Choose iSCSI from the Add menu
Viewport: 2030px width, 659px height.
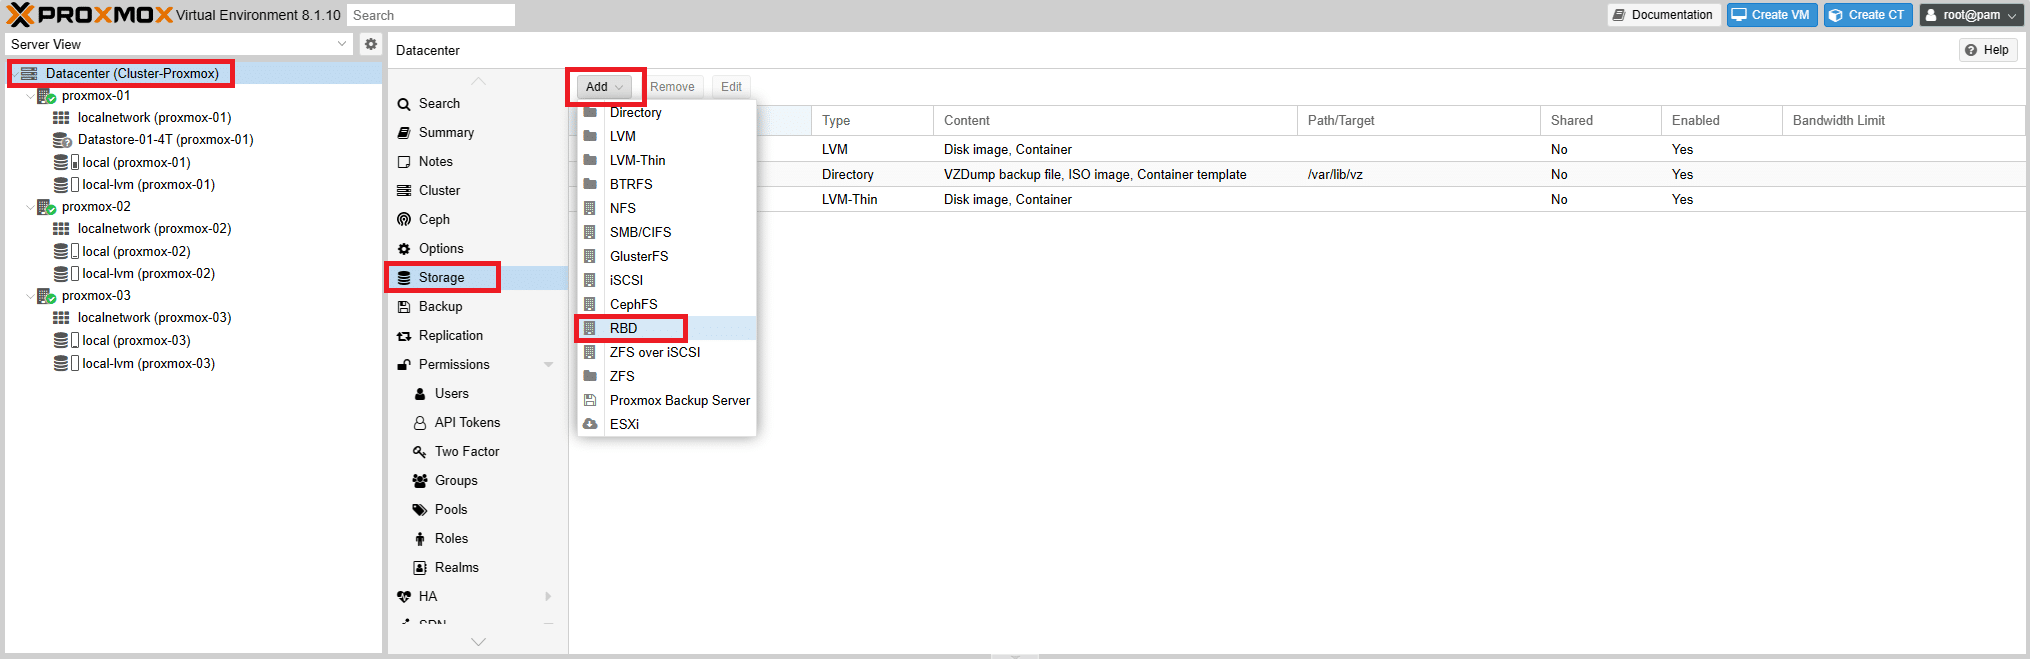(667, 281)
